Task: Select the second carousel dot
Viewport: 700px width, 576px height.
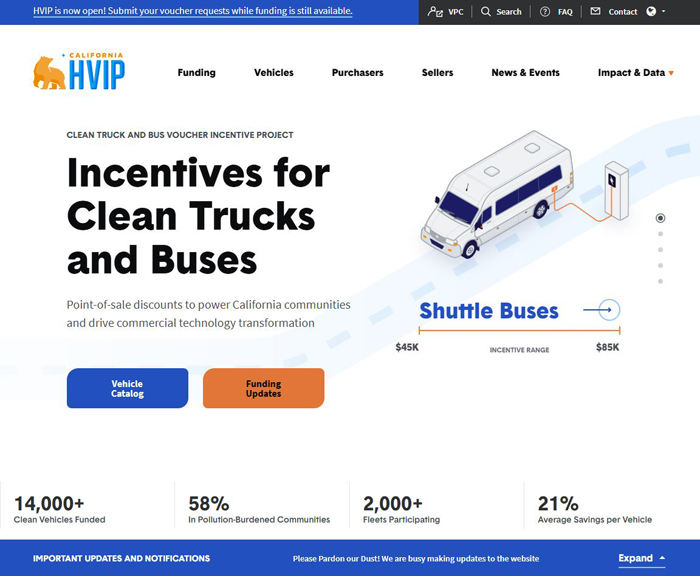Action: tap(660, 234)
